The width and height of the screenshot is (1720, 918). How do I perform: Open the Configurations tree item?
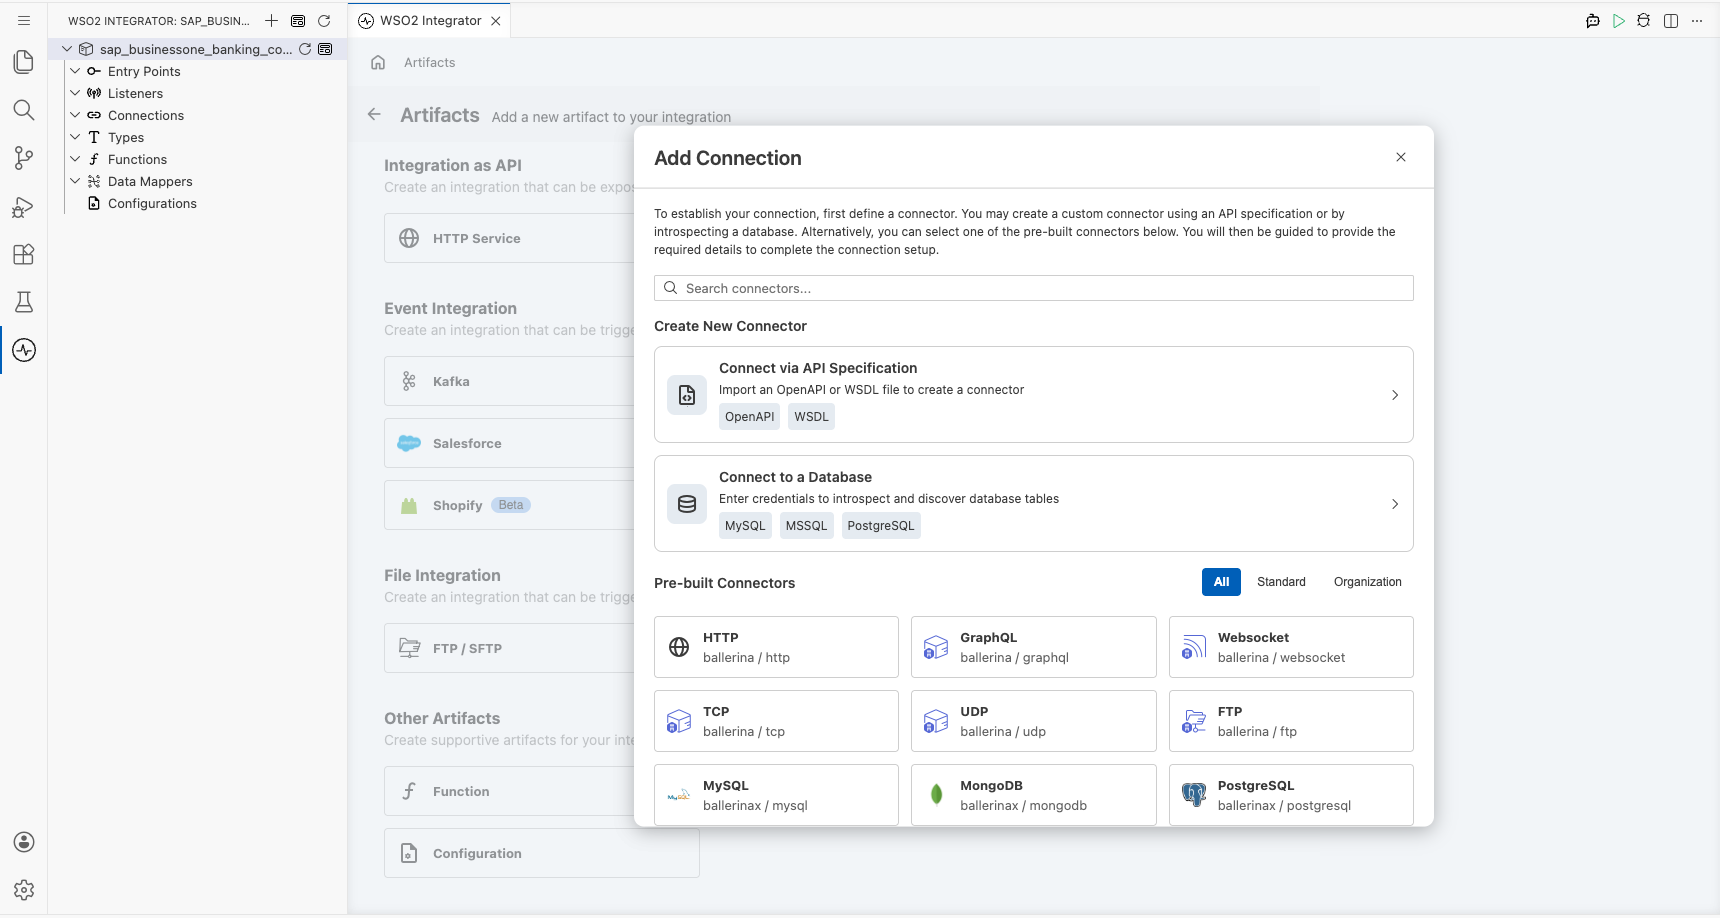point(152,203)
